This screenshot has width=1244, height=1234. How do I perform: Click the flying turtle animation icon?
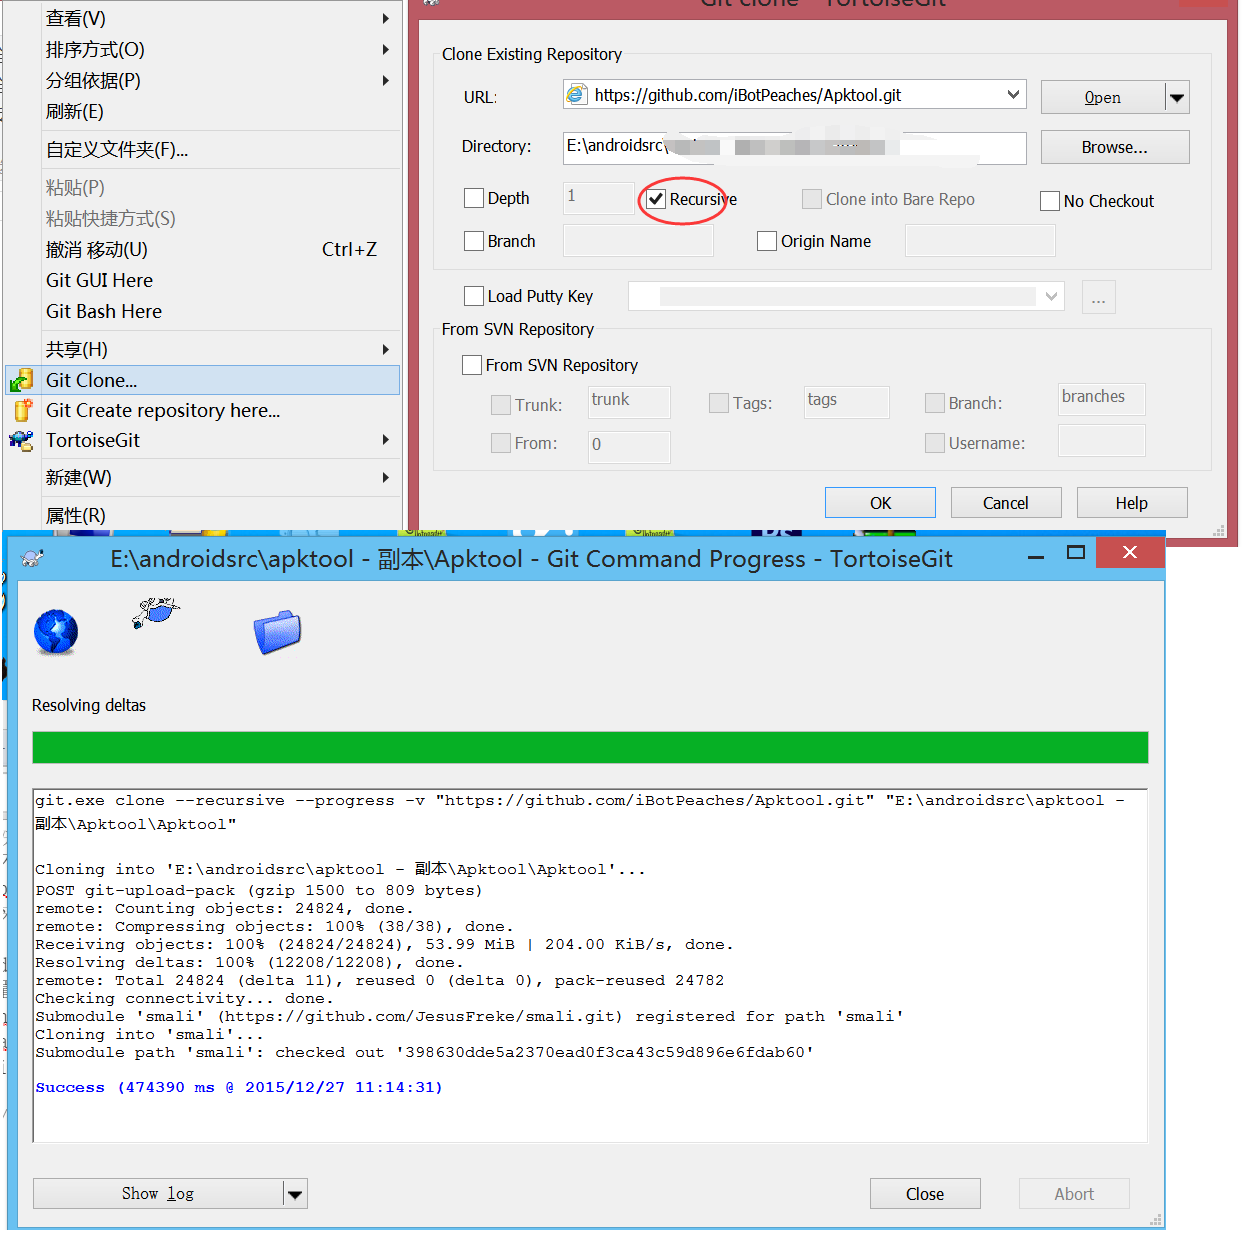[156, 611]
